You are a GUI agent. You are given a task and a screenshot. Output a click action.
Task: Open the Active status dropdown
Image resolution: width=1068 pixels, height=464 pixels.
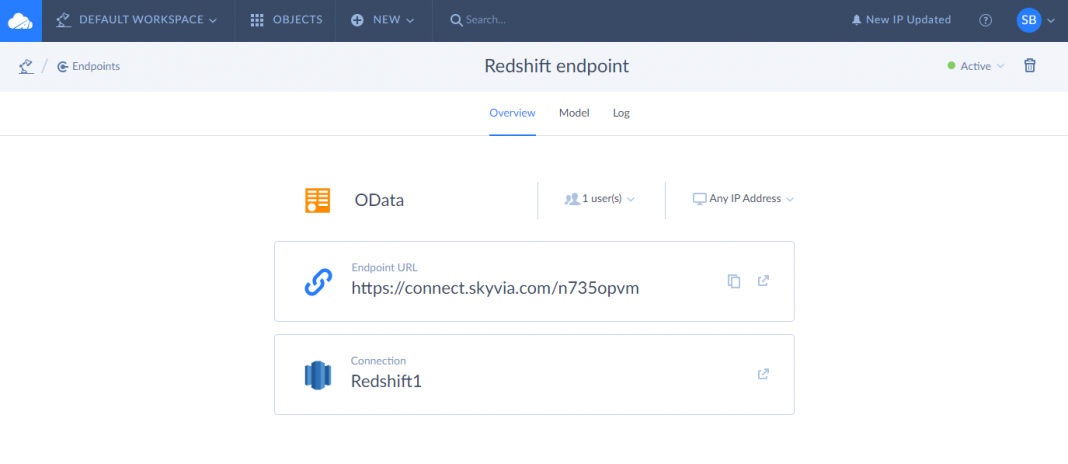tap(975, 66)
